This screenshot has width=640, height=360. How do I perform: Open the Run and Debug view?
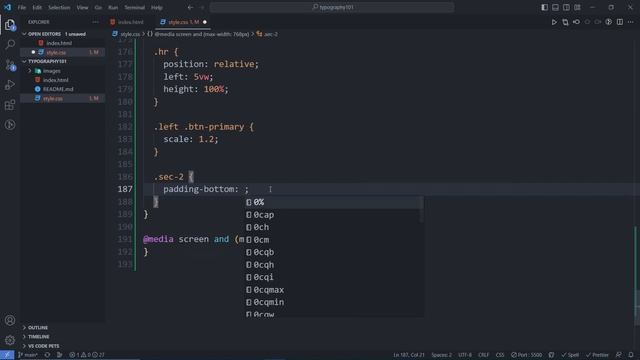(x=10, y=85)
